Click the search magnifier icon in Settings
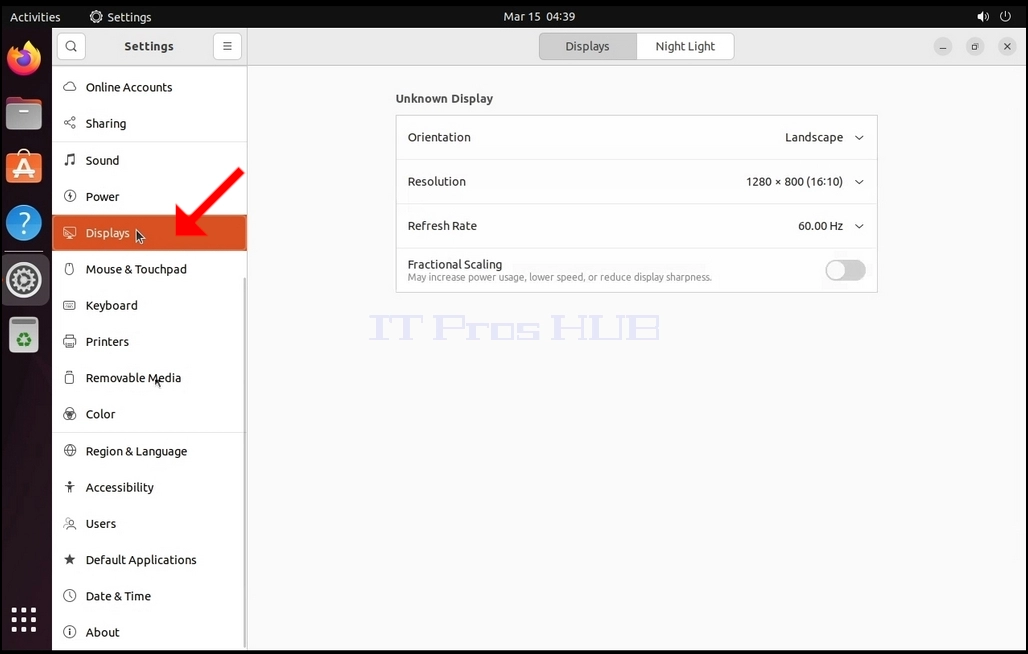1028x654 pixels. coord(71,47)
